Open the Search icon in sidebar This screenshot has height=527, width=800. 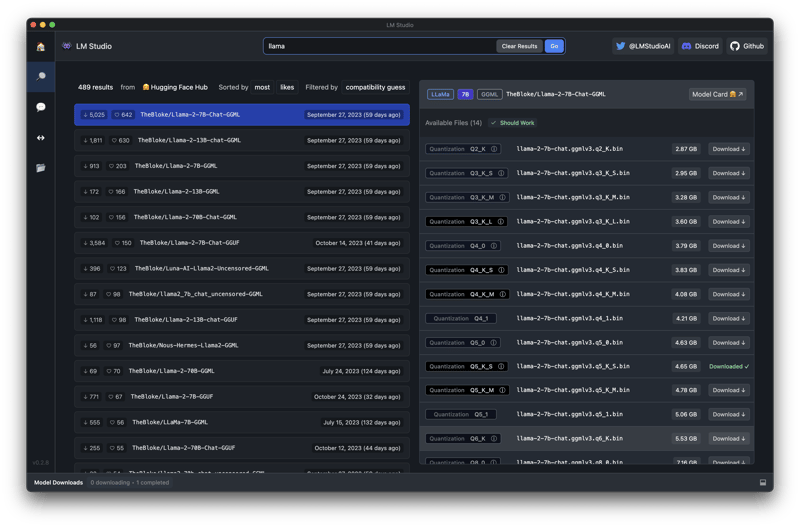click(41, 77)
